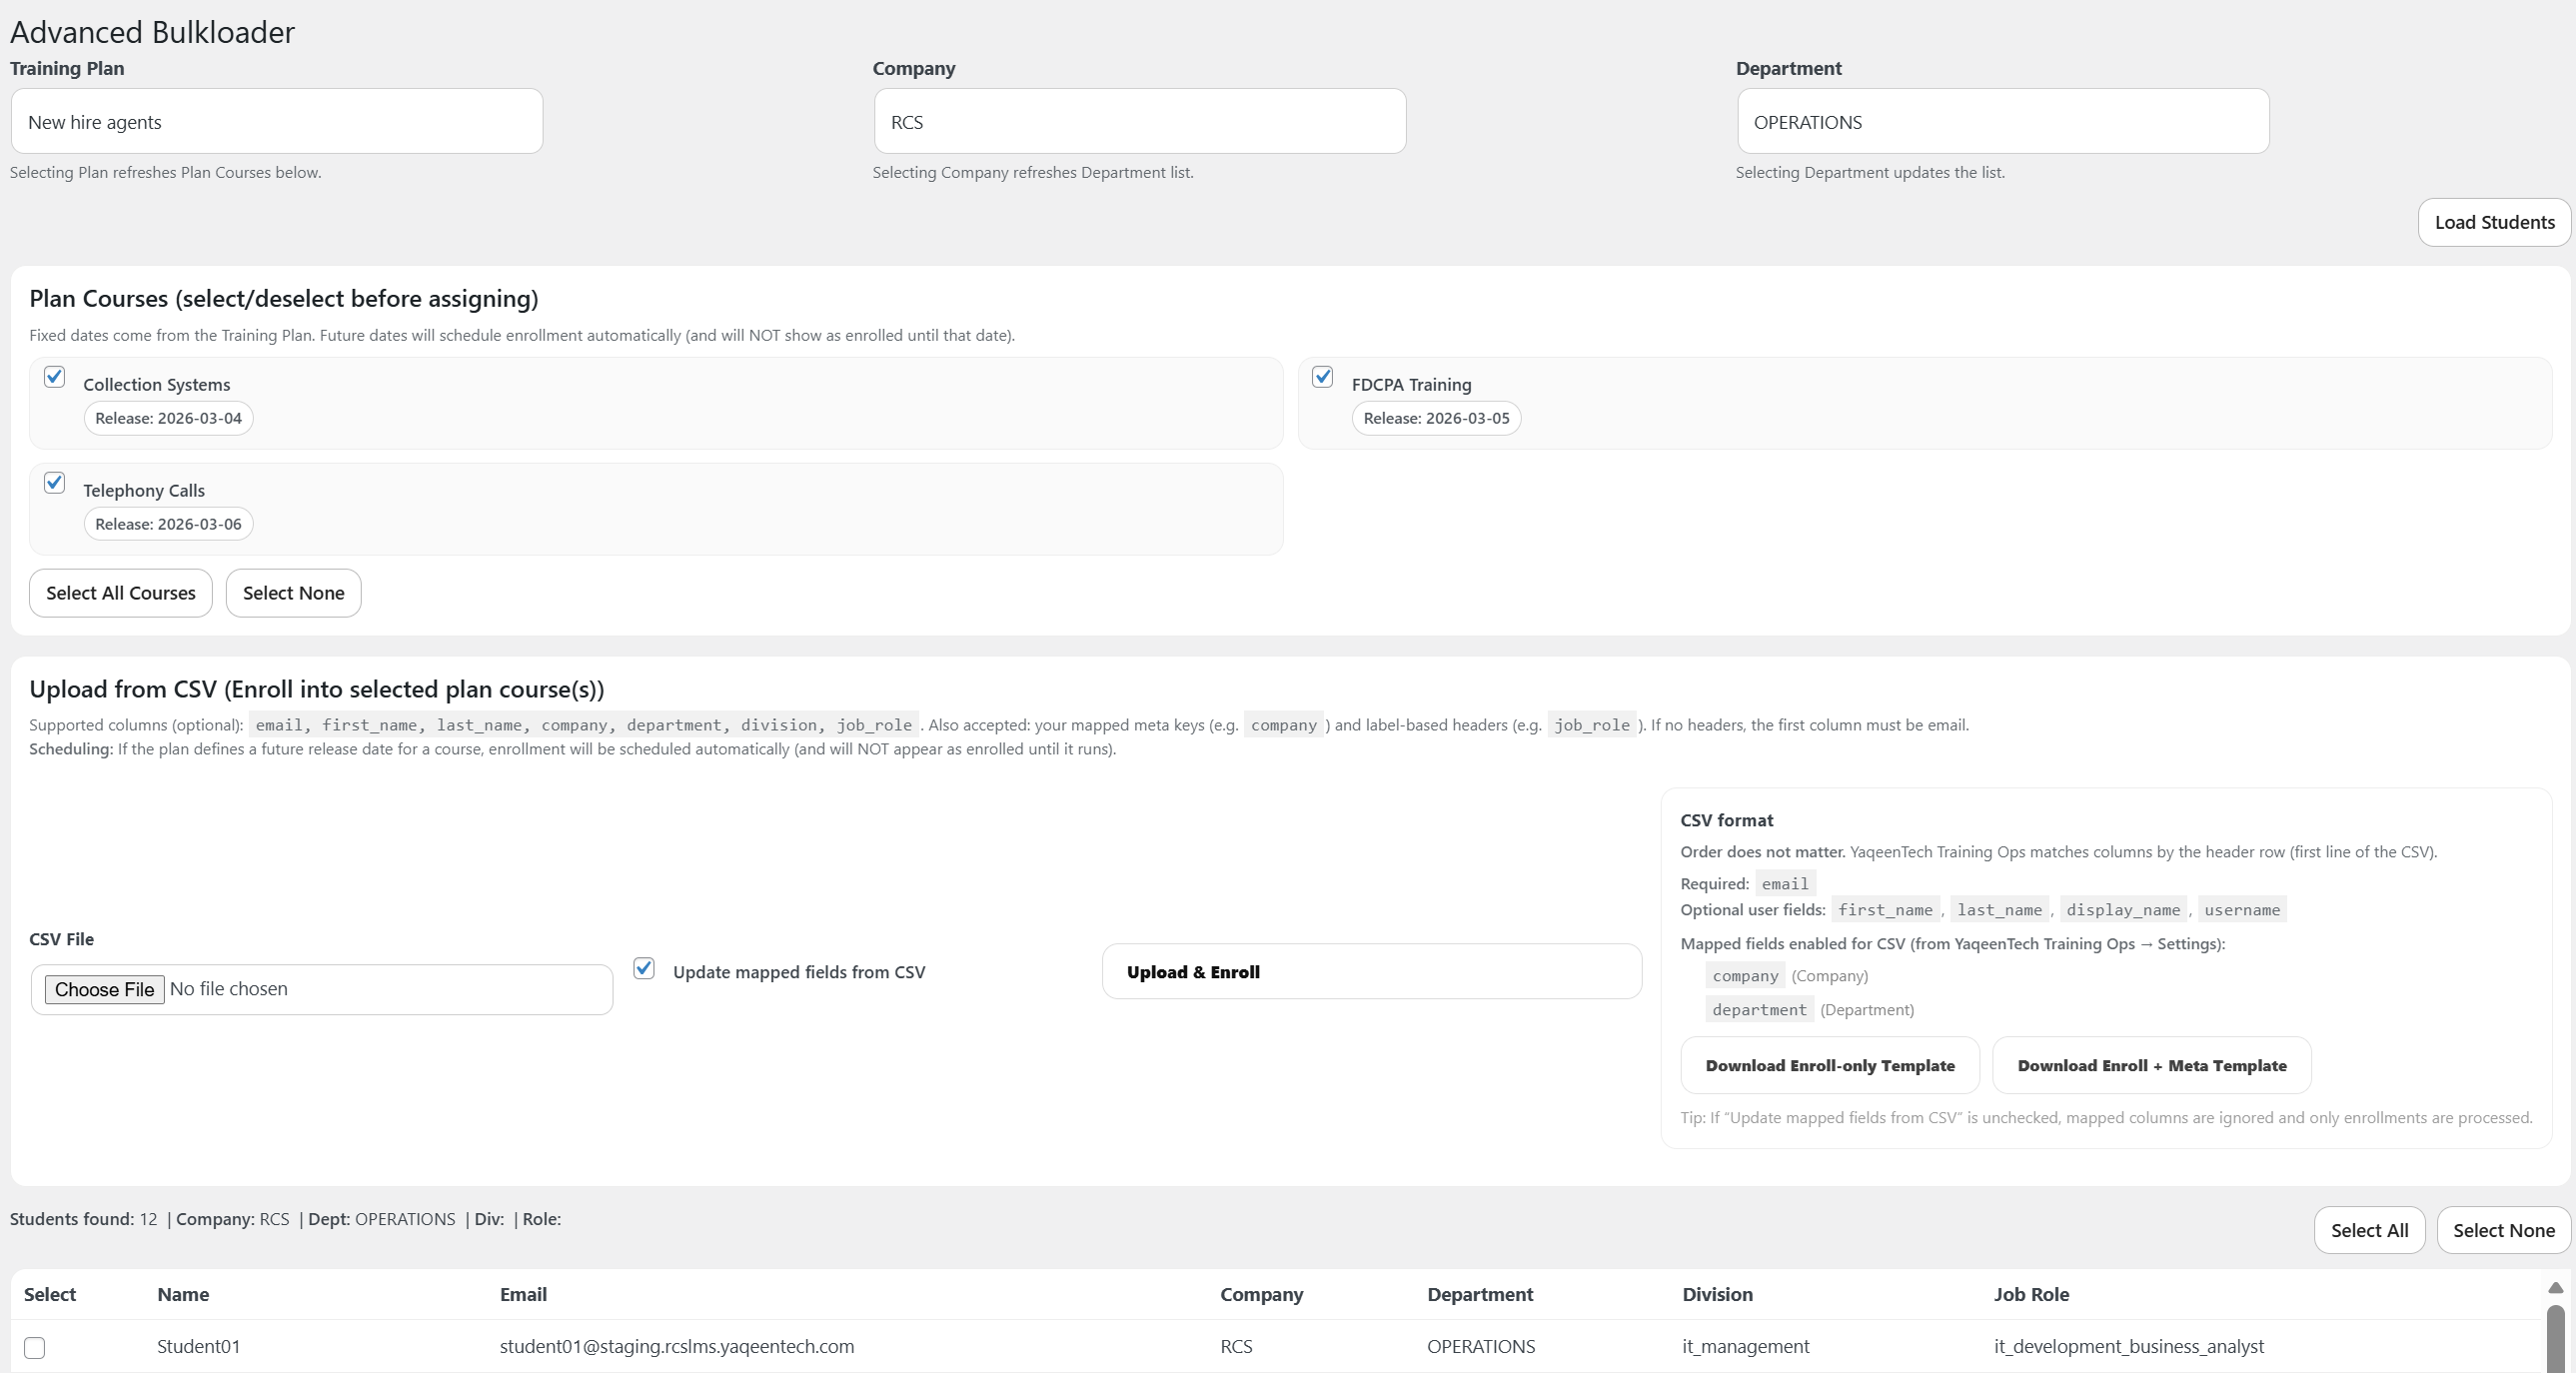Open the Department dropdown showing OPERATIONS
The image size is (2576, 1373).
2001,121
